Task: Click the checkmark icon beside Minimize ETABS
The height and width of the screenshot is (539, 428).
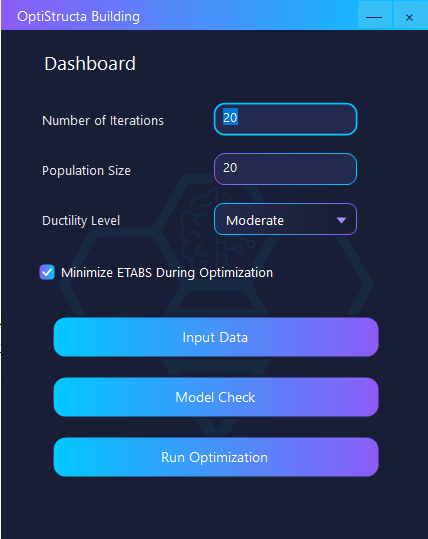Action: (47, 272)
